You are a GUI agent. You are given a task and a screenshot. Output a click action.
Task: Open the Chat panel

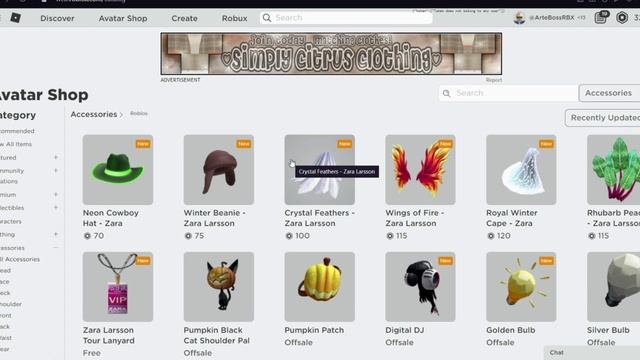(x=592, y=353)
